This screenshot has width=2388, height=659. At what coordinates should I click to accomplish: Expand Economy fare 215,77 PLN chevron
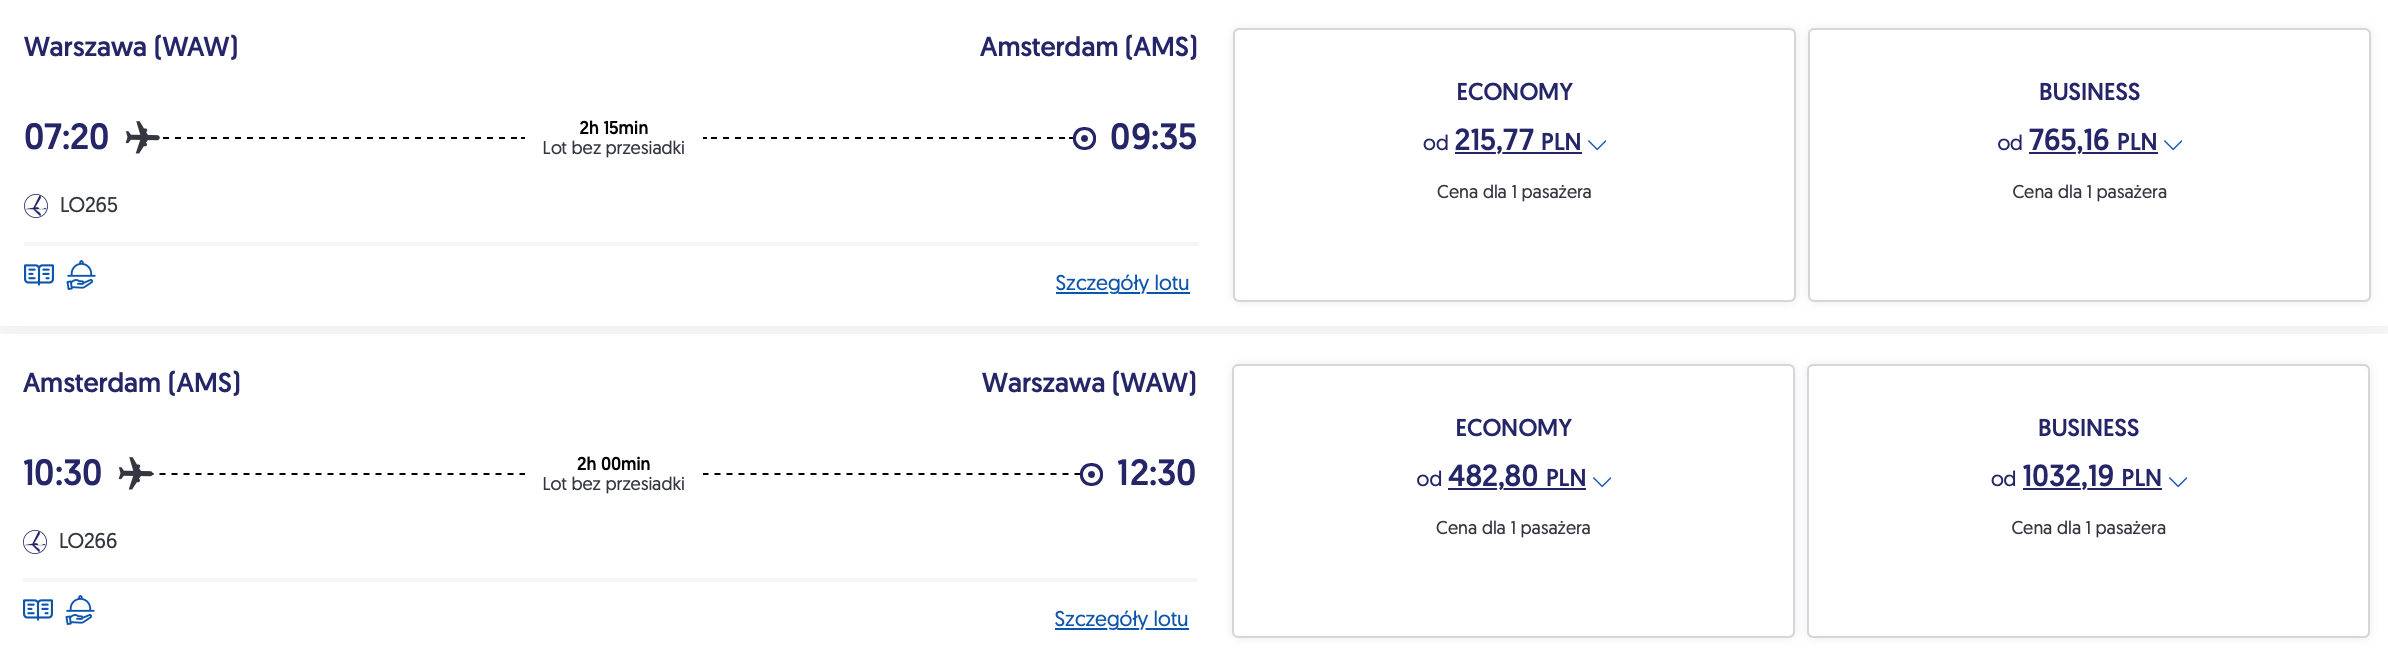1597,145
